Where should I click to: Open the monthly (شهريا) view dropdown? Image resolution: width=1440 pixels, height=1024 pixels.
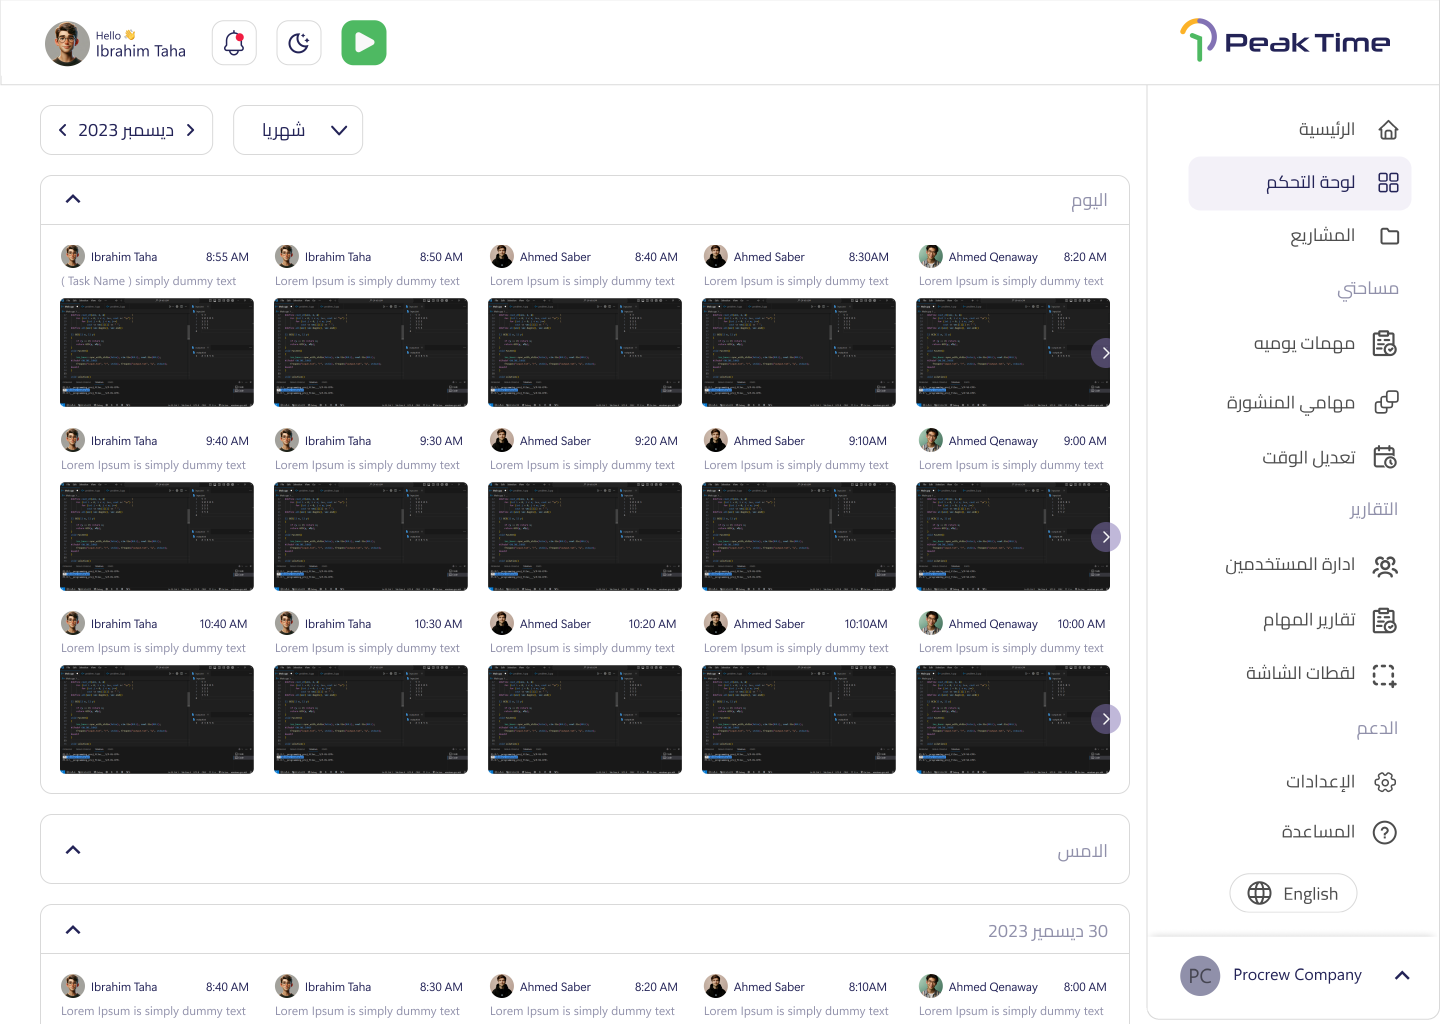(298, 130)
